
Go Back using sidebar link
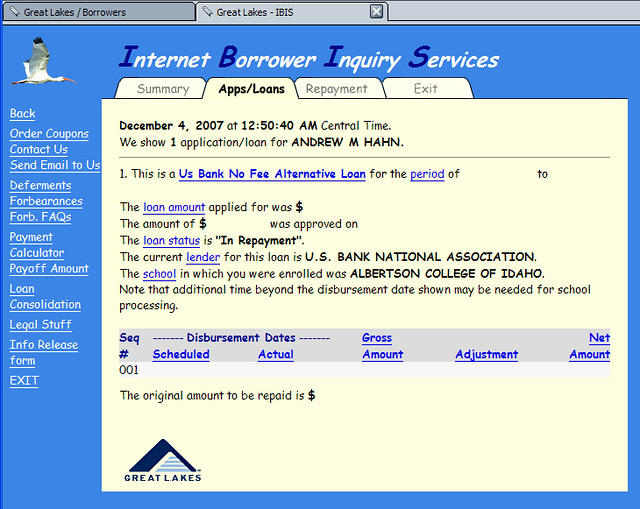coord(22,113)
